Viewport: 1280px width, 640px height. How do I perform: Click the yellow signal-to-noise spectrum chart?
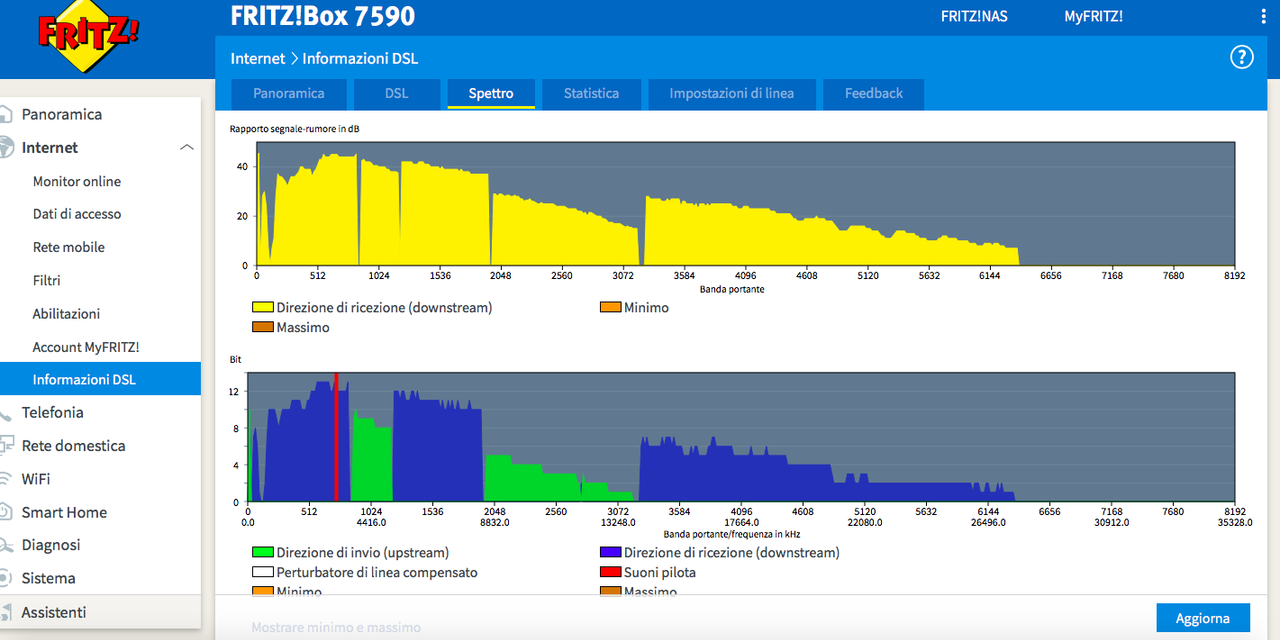click(745, 204)
